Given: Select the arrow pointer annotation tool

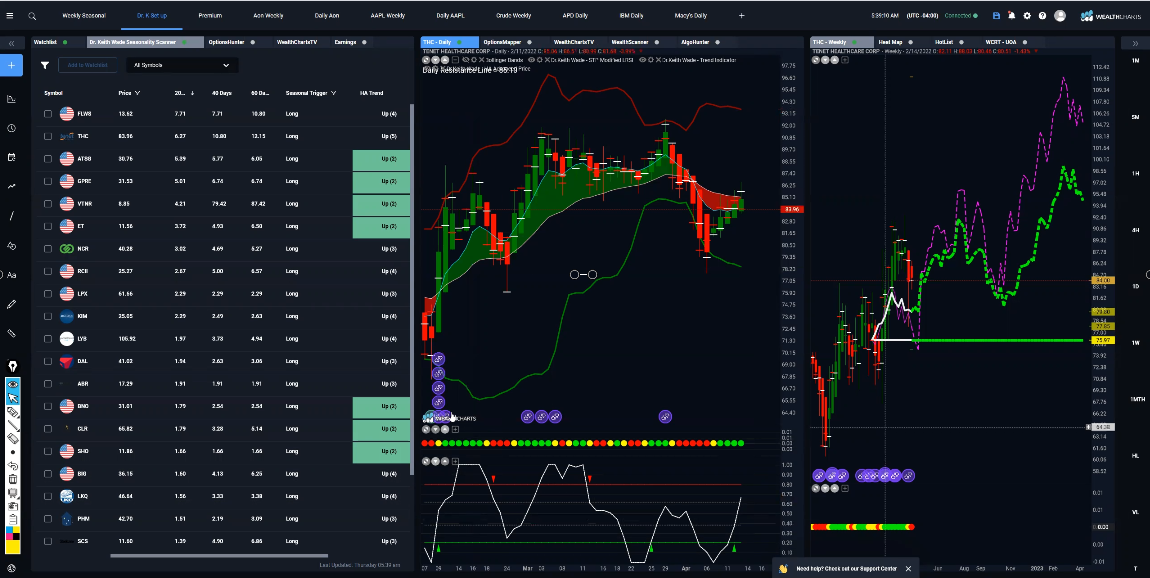Looking at the screenshot, I should (12, 398).
